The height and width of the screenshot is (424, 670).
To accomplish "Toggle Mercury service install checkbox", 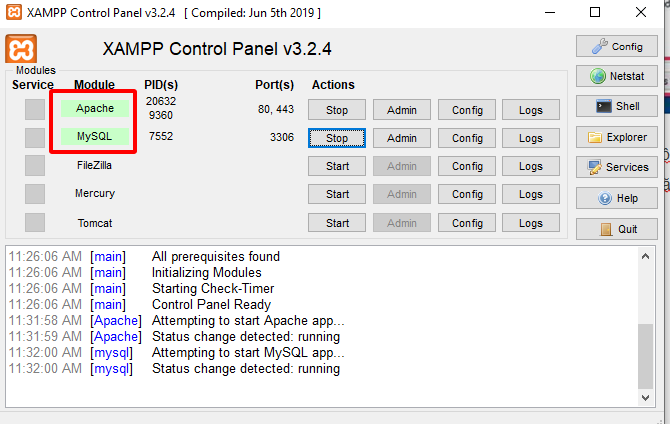I will 35,194.
